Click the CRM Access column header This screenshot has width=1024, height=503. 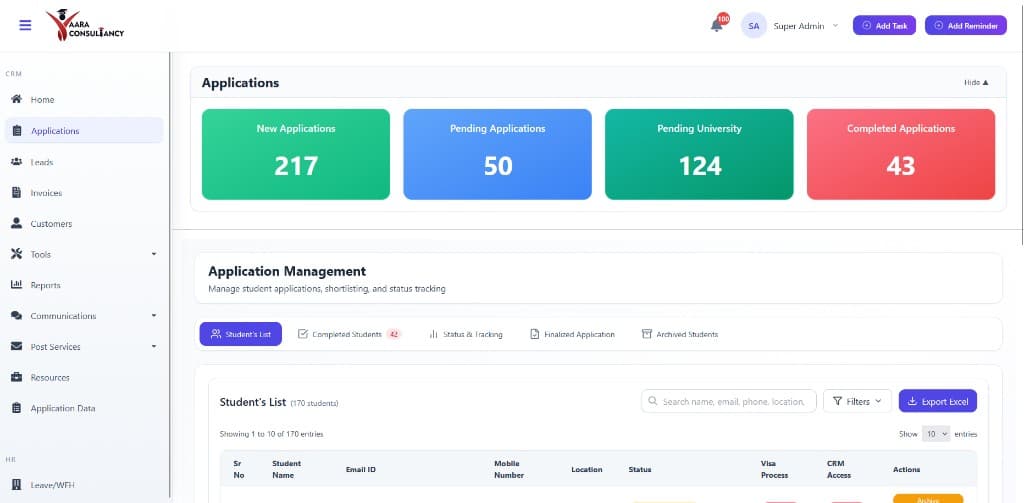pyautogui.click(x=839, y=469)
